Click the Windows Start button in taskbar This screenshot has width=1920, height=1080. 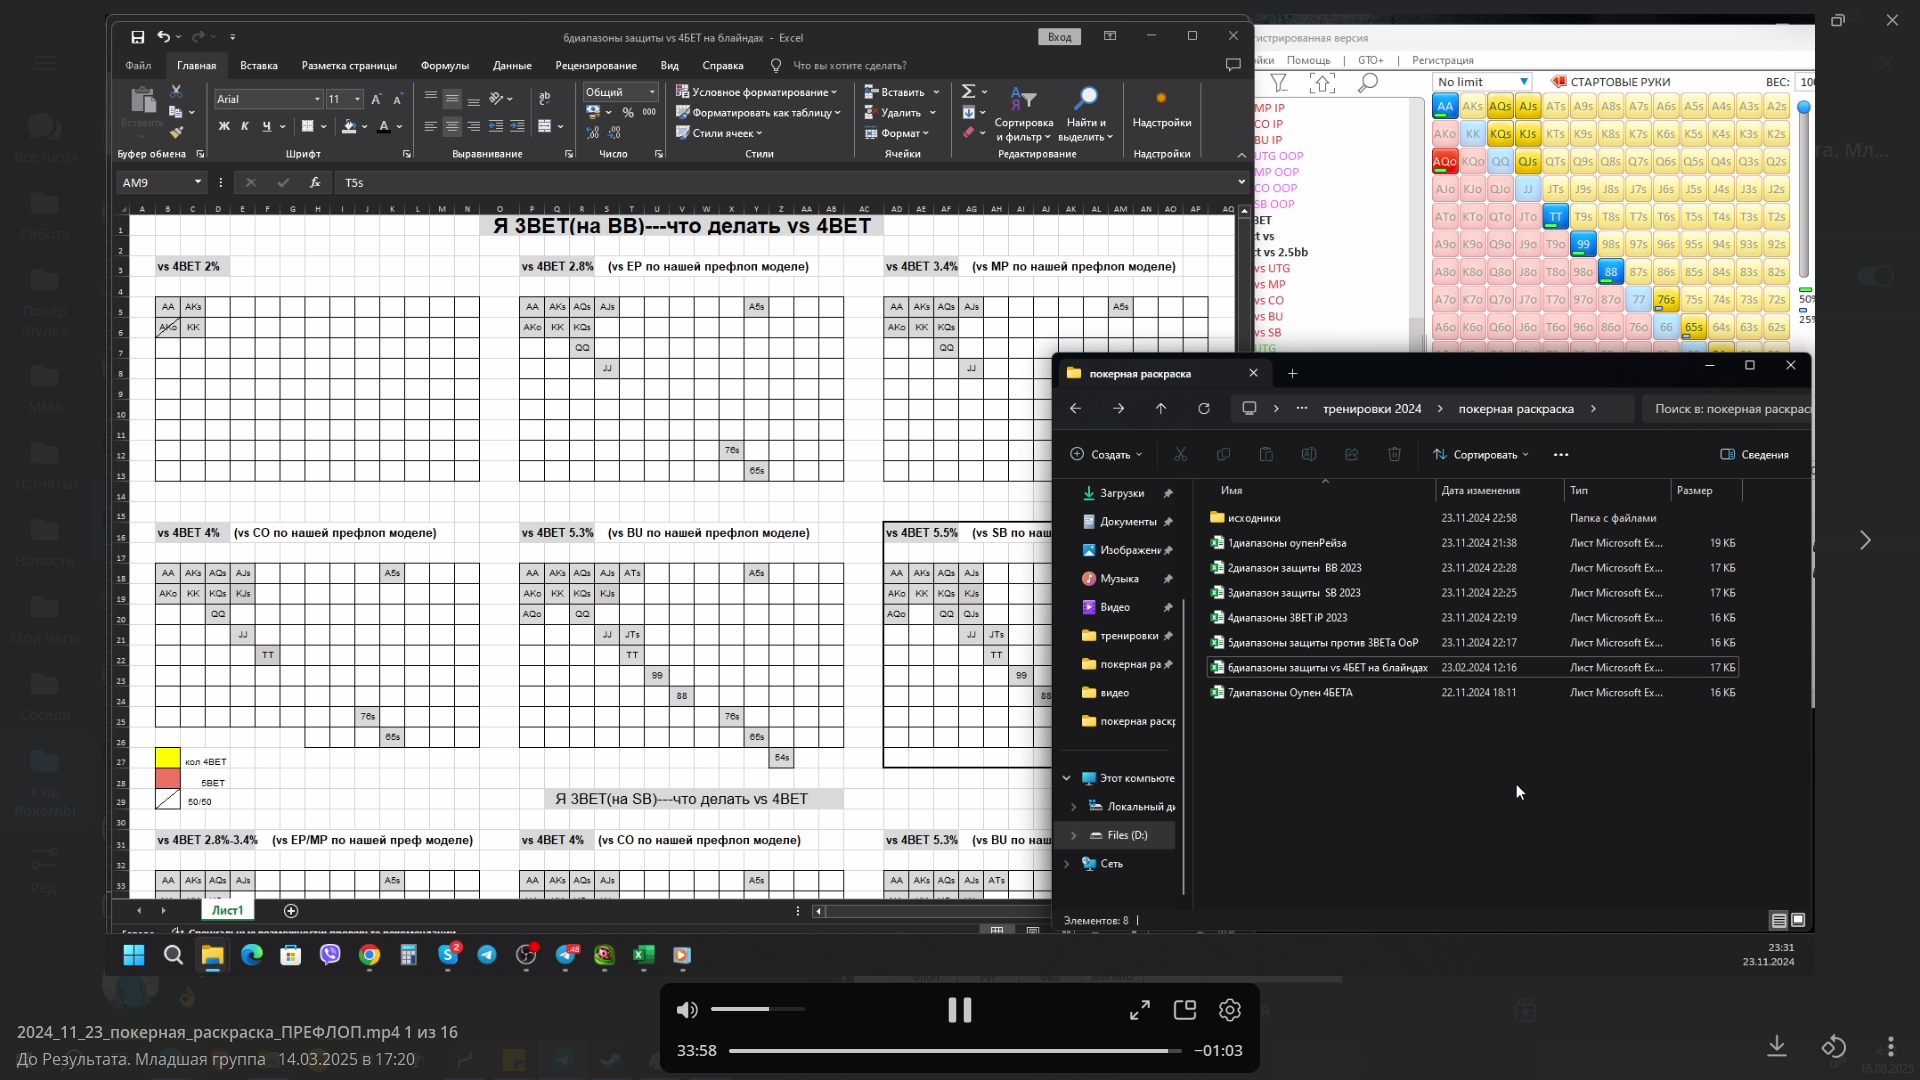point(134,955)
